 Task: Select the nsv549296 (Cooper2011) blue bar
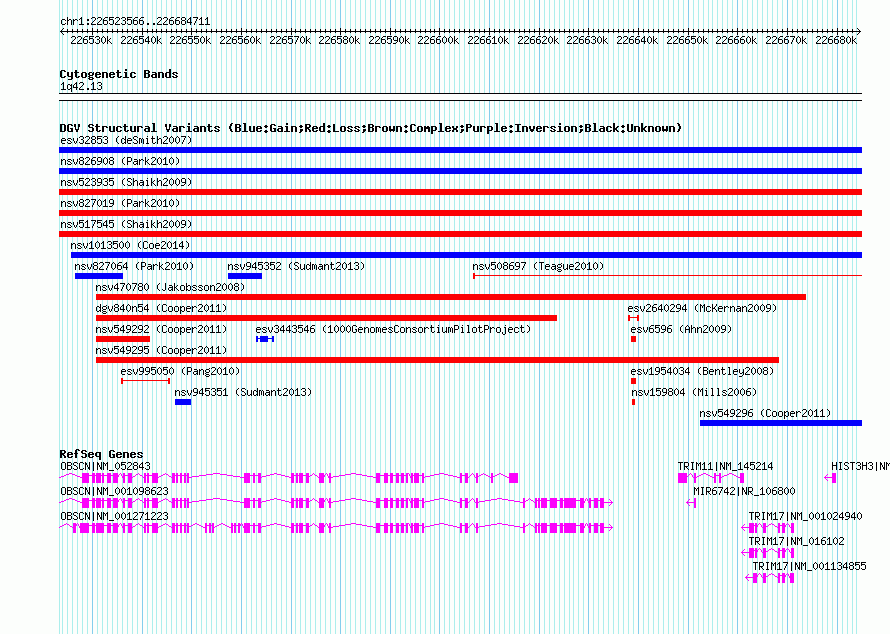pos(781,423)
